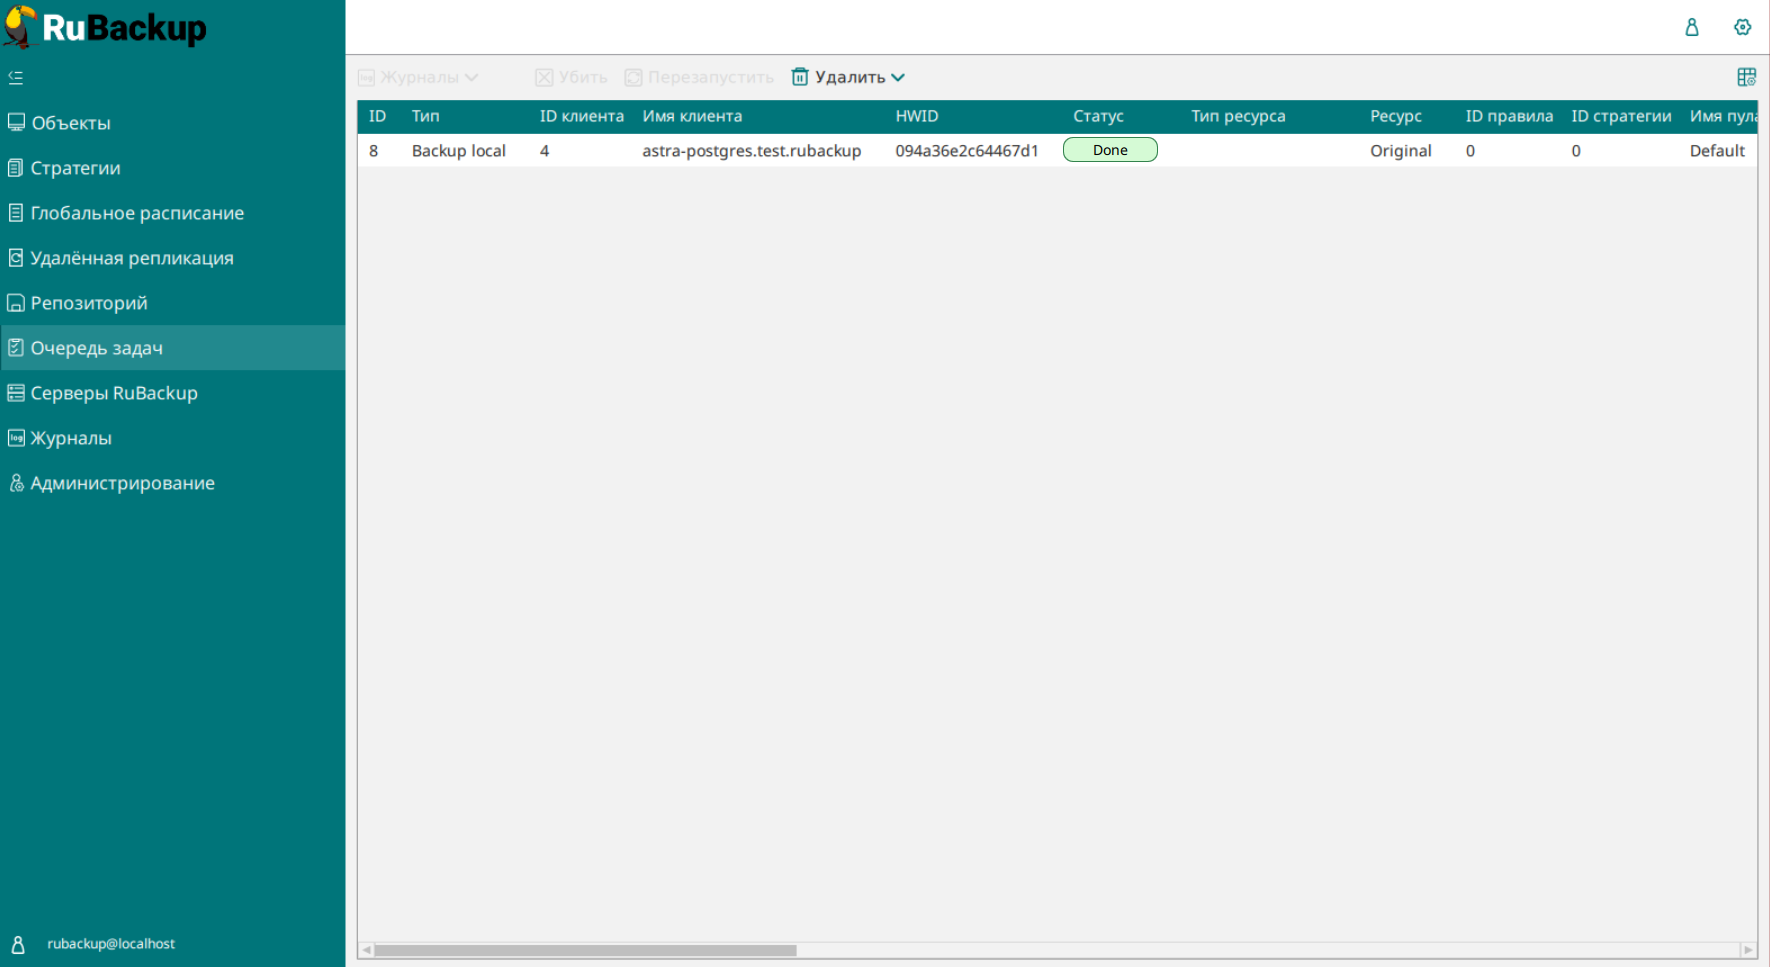Go to Стратегии in sidebar
1770x967 pixels.
[x=75, y=168]
